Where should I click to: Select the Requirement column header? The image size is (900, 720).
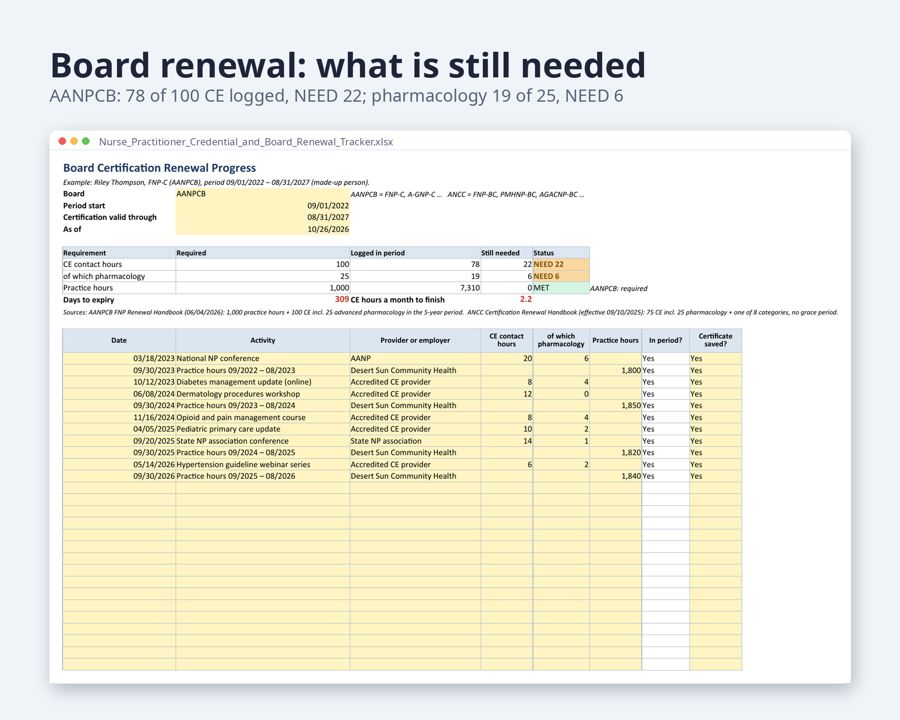tap(119, 253)
